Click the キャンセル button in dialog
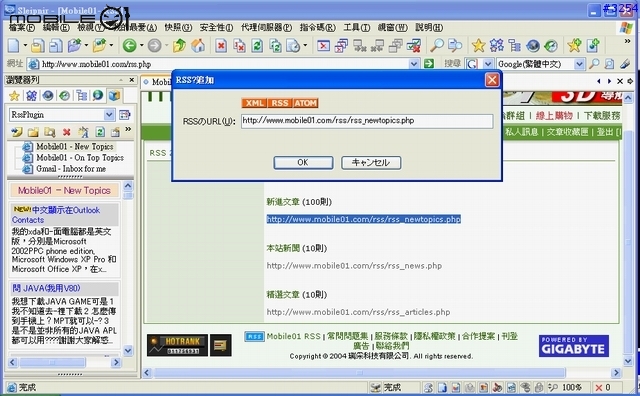 [371, 162]
